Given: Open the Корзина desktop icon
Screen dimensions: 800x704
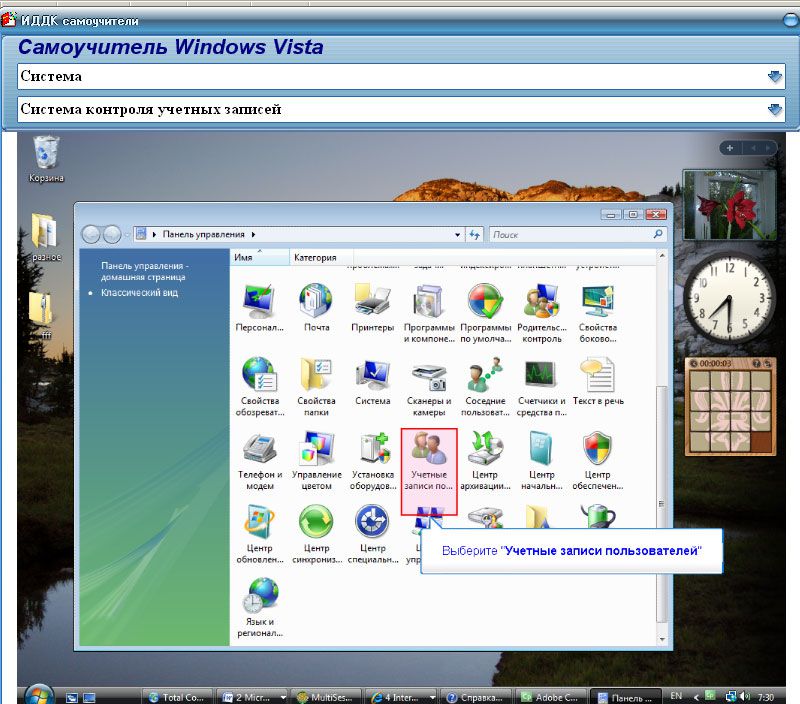Looking at the screenshot, I should [47, 160].
